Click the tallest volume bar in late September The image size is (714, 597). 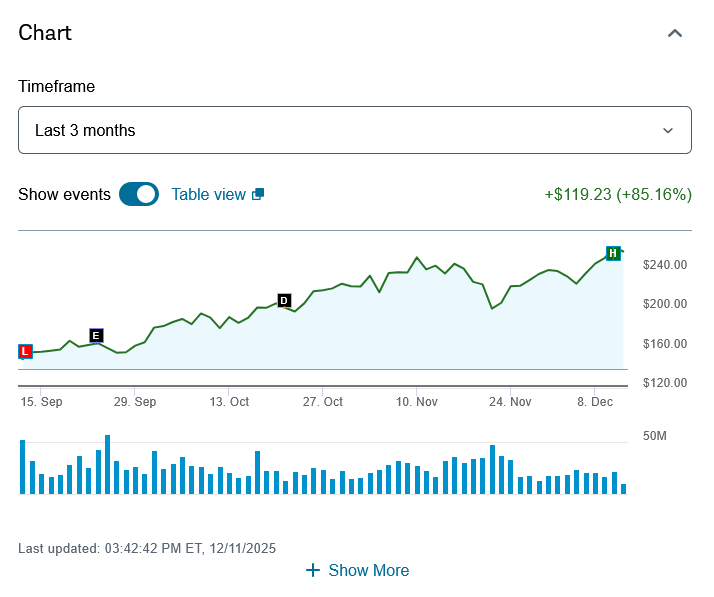coord(107,465)
